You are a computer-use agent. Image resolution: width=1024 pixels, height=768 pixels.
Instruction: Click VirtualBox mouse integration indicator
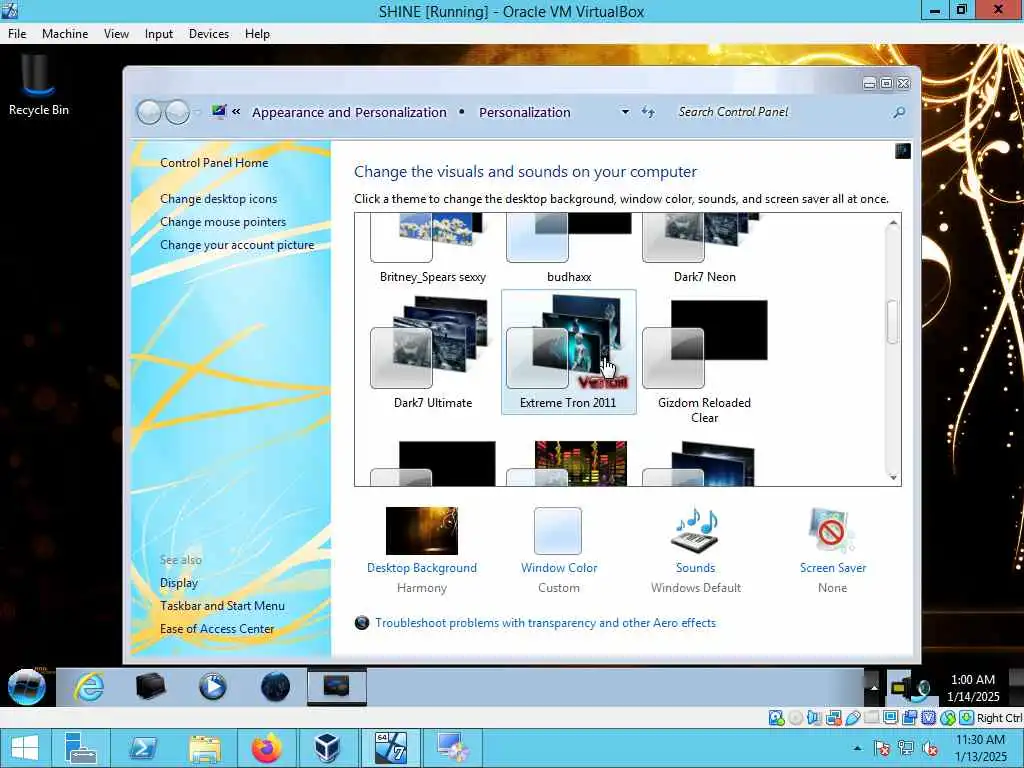point(948,718)
